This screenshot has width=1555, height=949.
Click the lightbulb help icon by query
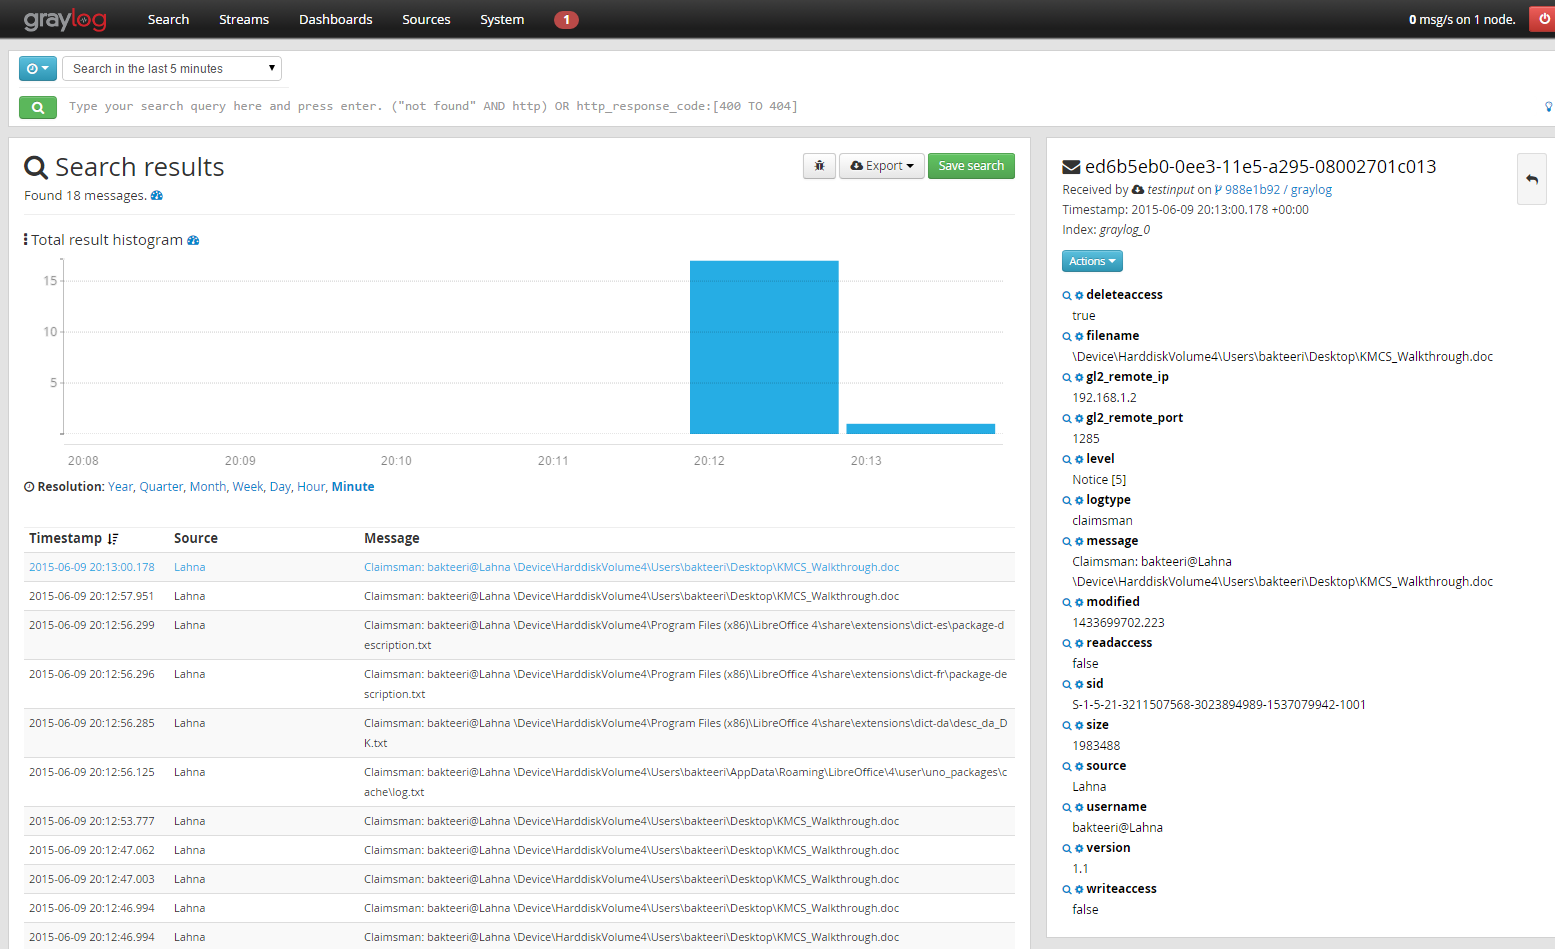pos(1549,106)
